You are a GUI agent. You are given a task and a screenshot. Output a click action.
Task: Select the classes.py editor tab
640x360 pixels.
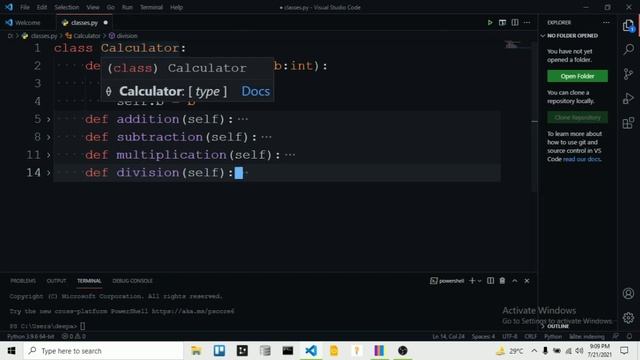(x=84, y=23)
